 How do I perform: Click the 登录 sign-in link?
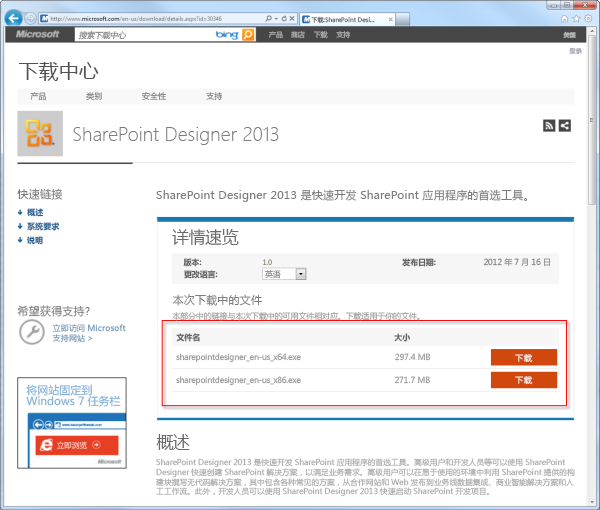(x=575, y=51)
